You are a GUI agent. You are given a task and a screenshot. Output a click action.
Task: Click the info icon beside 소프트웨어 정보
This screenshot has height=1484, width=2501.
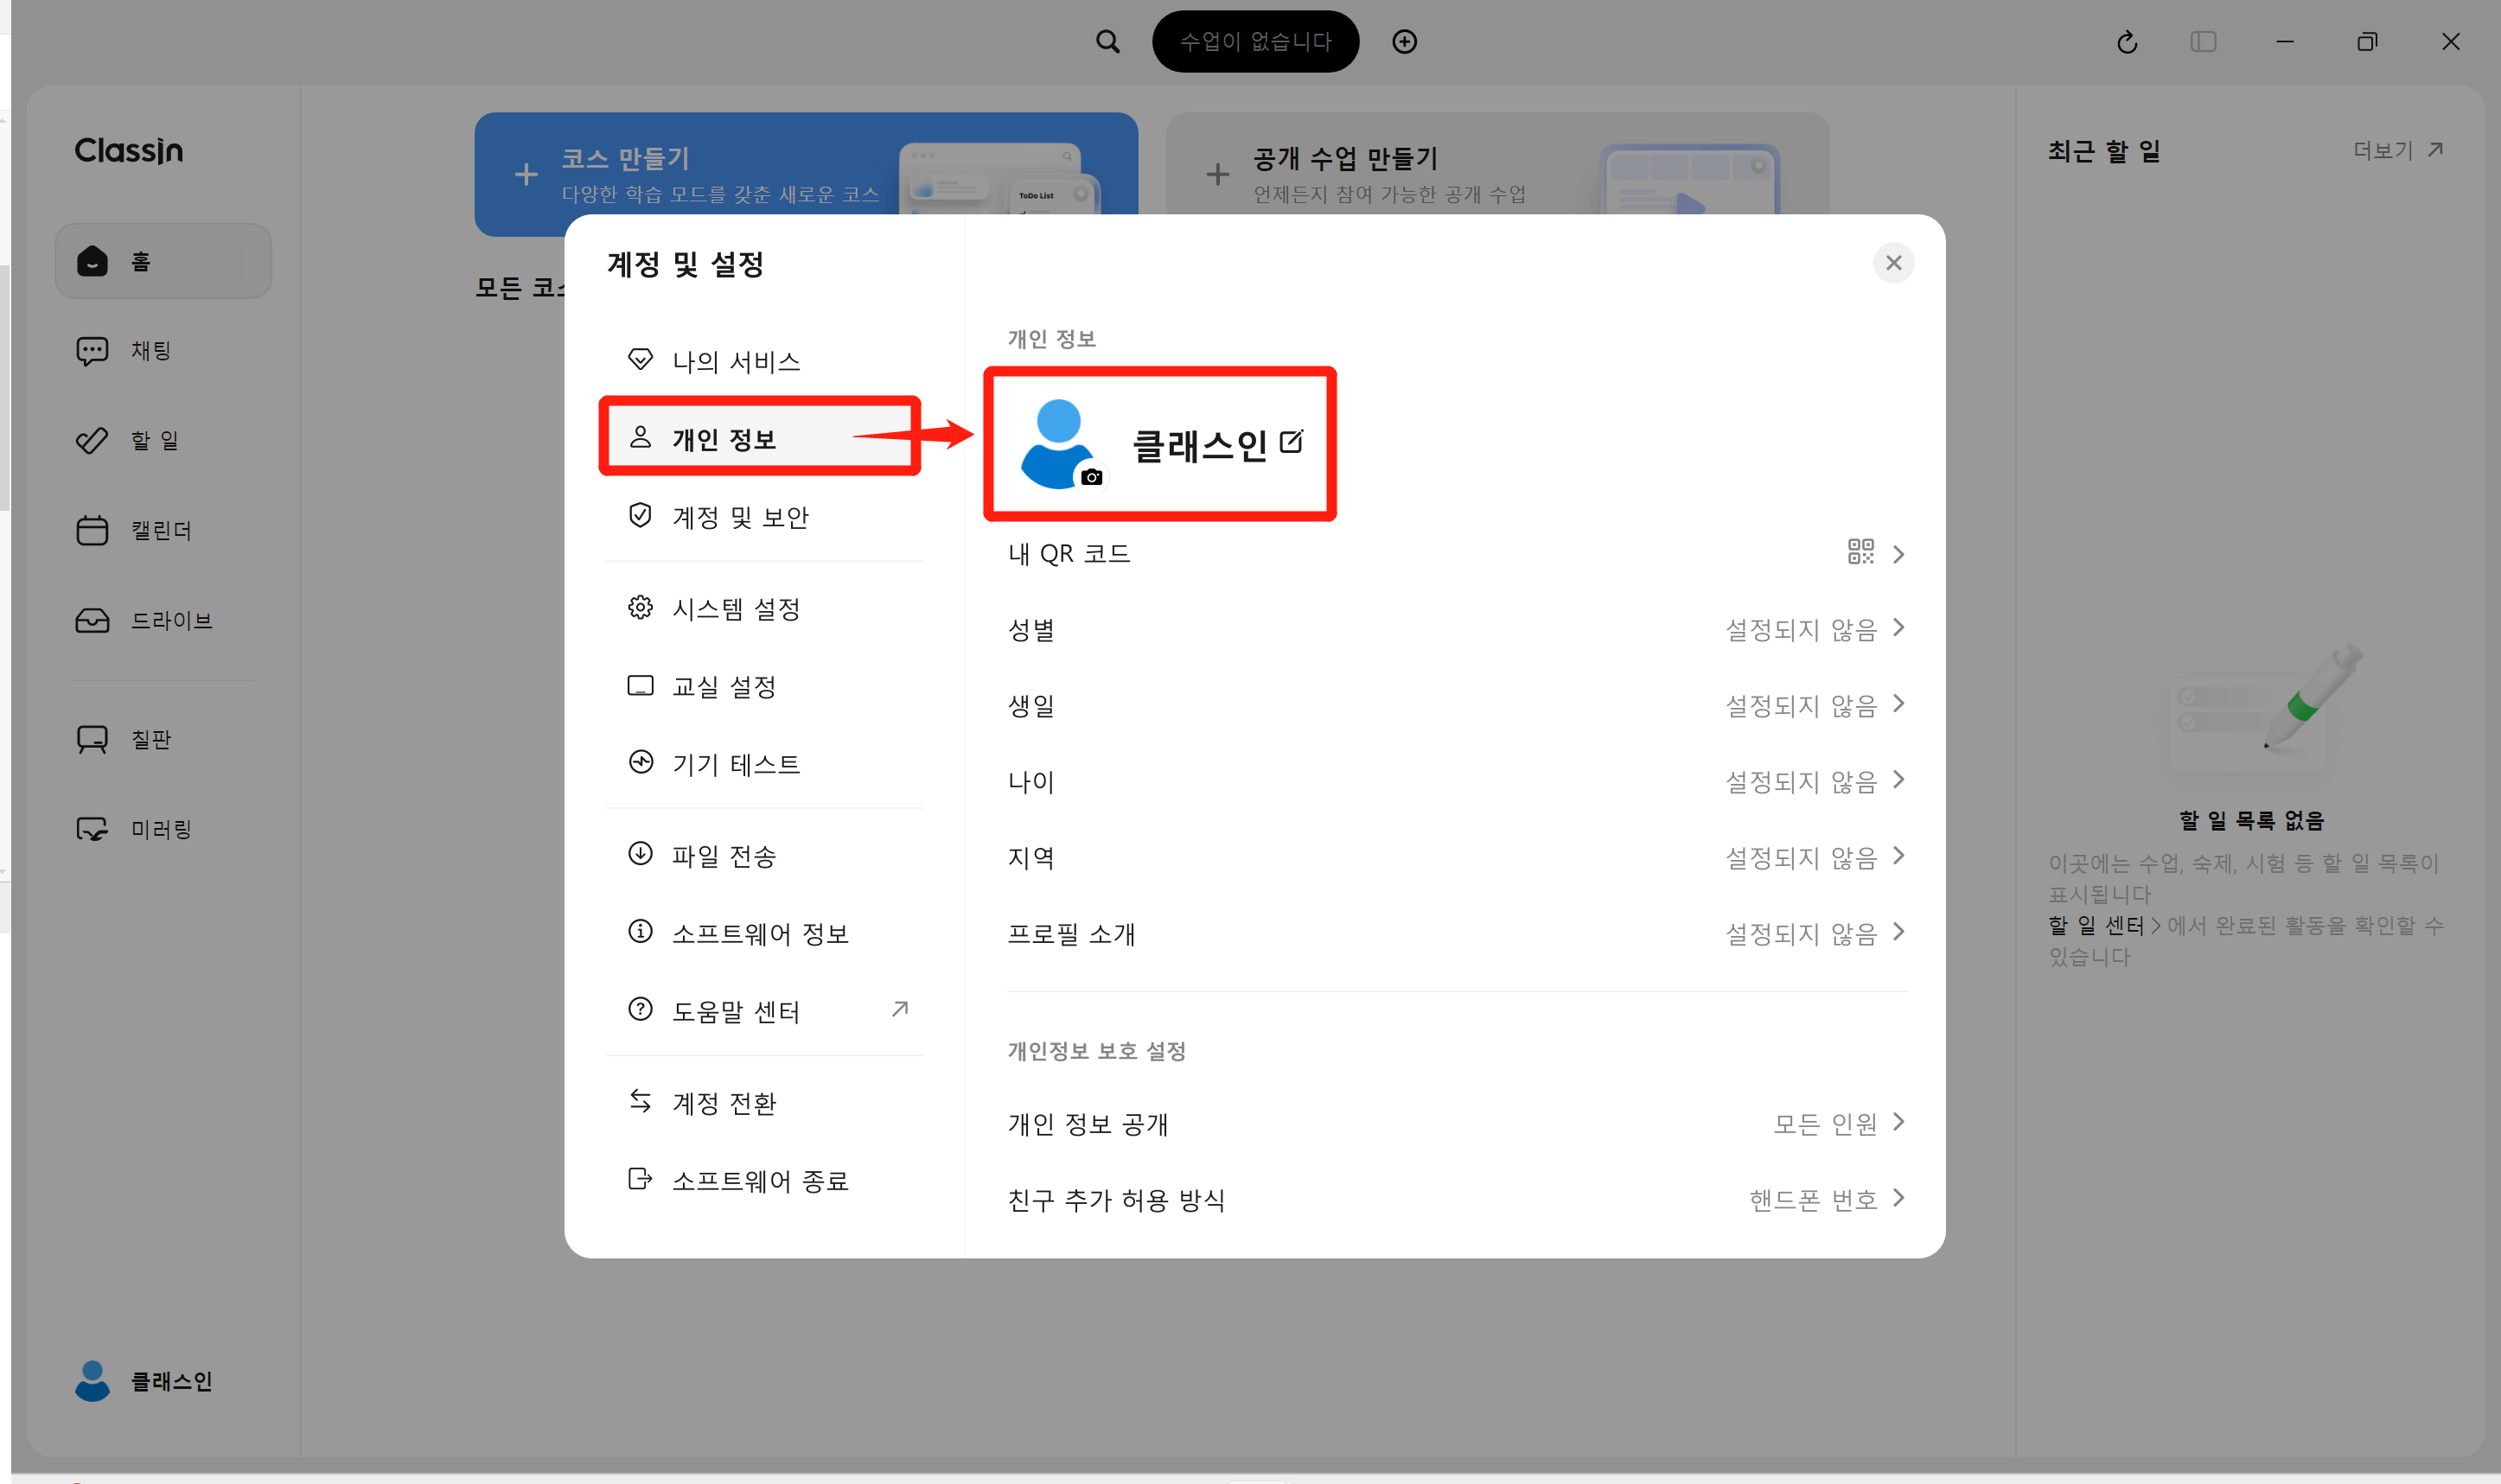click(640, 931)
